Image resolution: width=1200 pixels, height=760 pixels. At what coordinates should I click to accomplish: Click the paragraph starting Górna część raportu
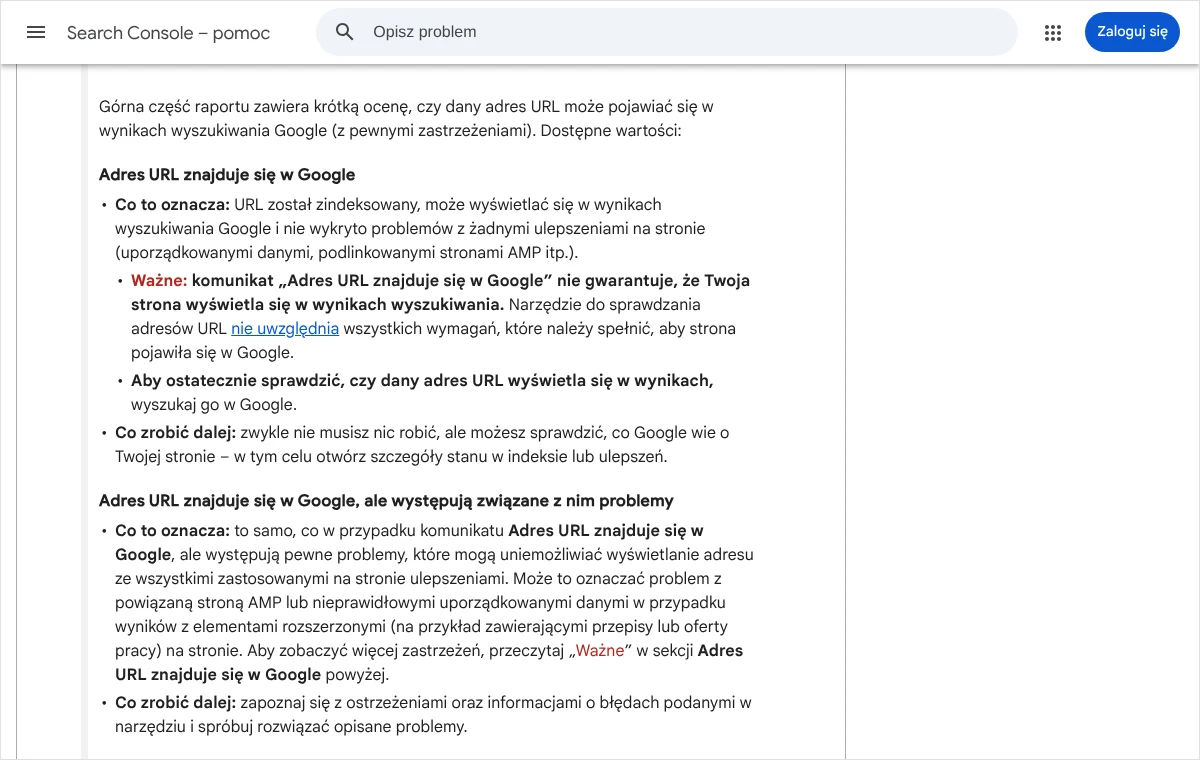tap(406, 119)
